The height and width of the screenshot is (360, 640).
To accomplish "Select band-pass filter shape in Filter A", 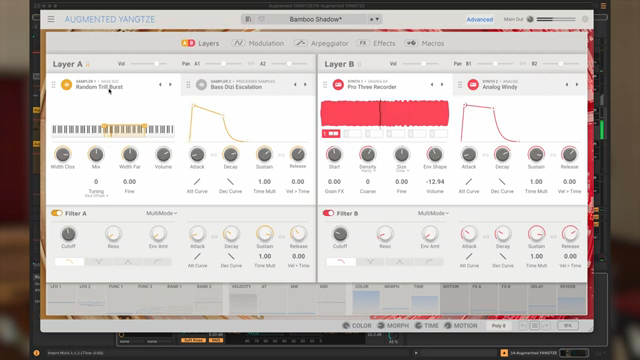I will pos(128,262).
